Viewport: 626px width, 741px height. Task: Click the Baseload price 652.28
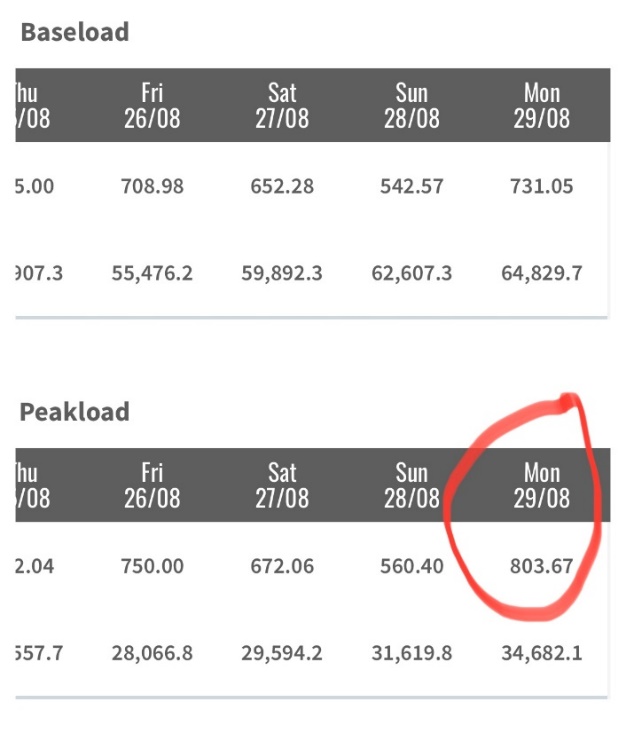coord(282,186)
